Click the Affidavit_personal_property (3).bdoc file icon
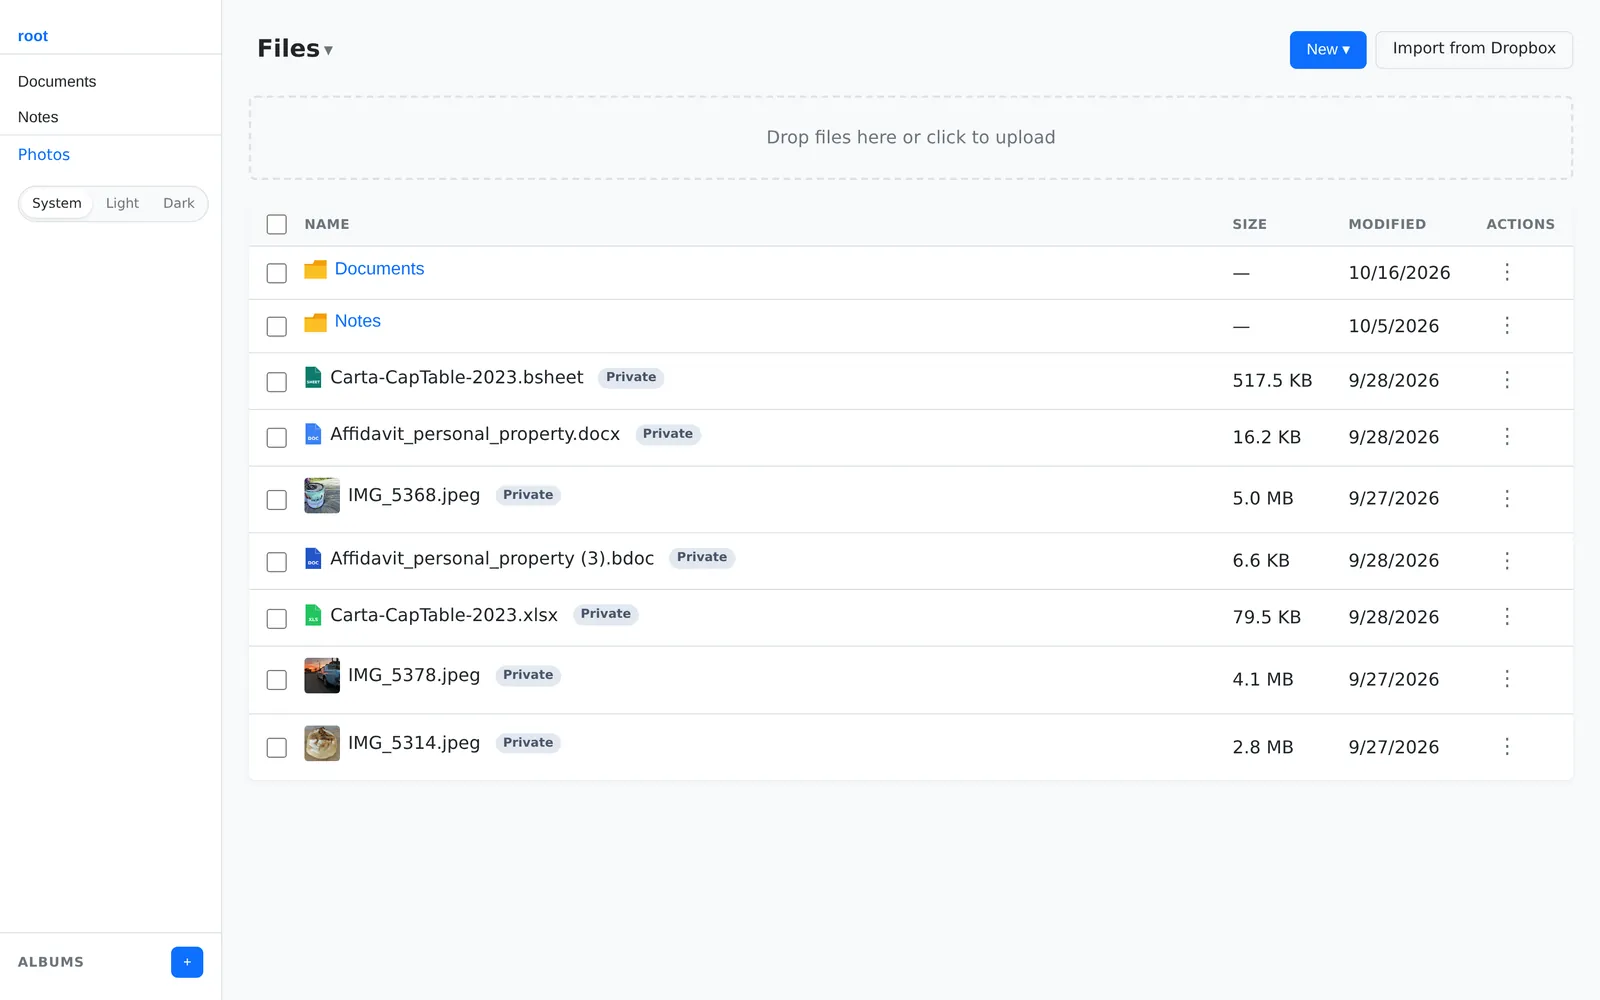This screenshot has width=1600, height=1000. click(313, 558)
